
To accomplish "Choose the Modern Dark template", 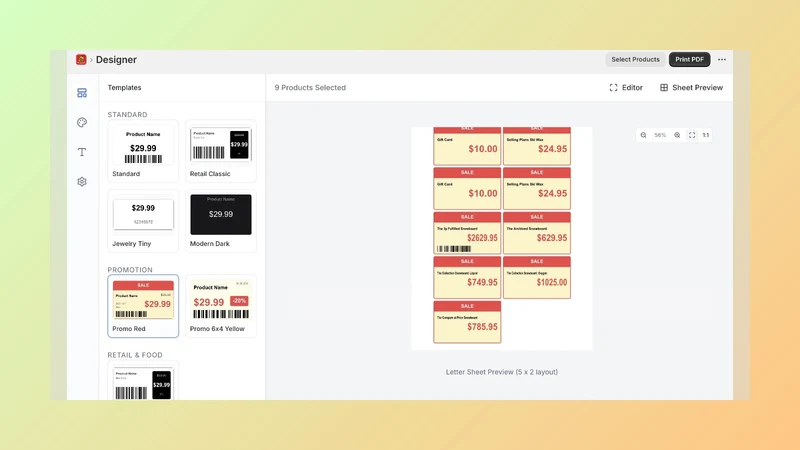I will pos(220,221).
